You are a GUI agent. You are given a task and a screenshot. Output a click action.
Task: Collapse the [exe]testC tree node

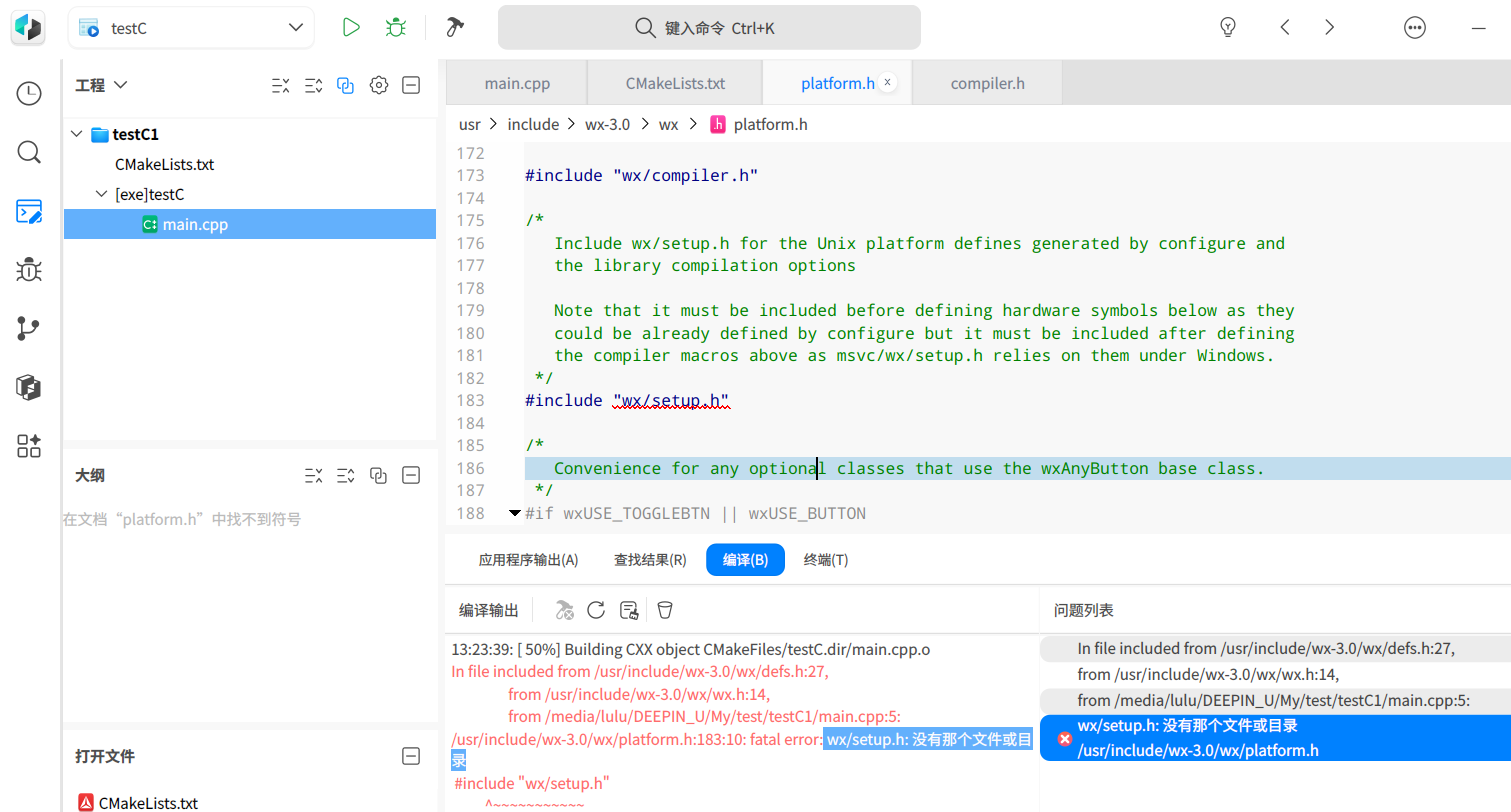click(102, 195)
